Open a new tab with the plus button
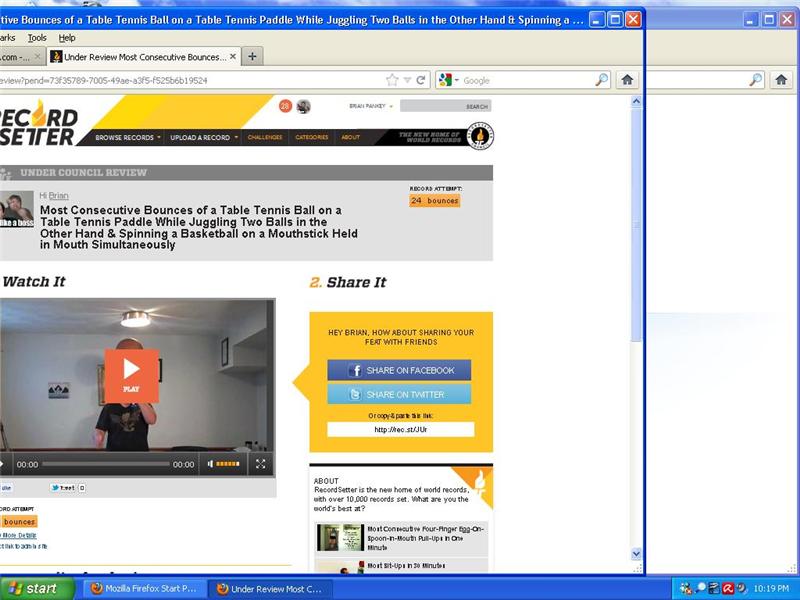Image resolution: width=800 pixels, height=600 pixels. click(x=252, y=56)
